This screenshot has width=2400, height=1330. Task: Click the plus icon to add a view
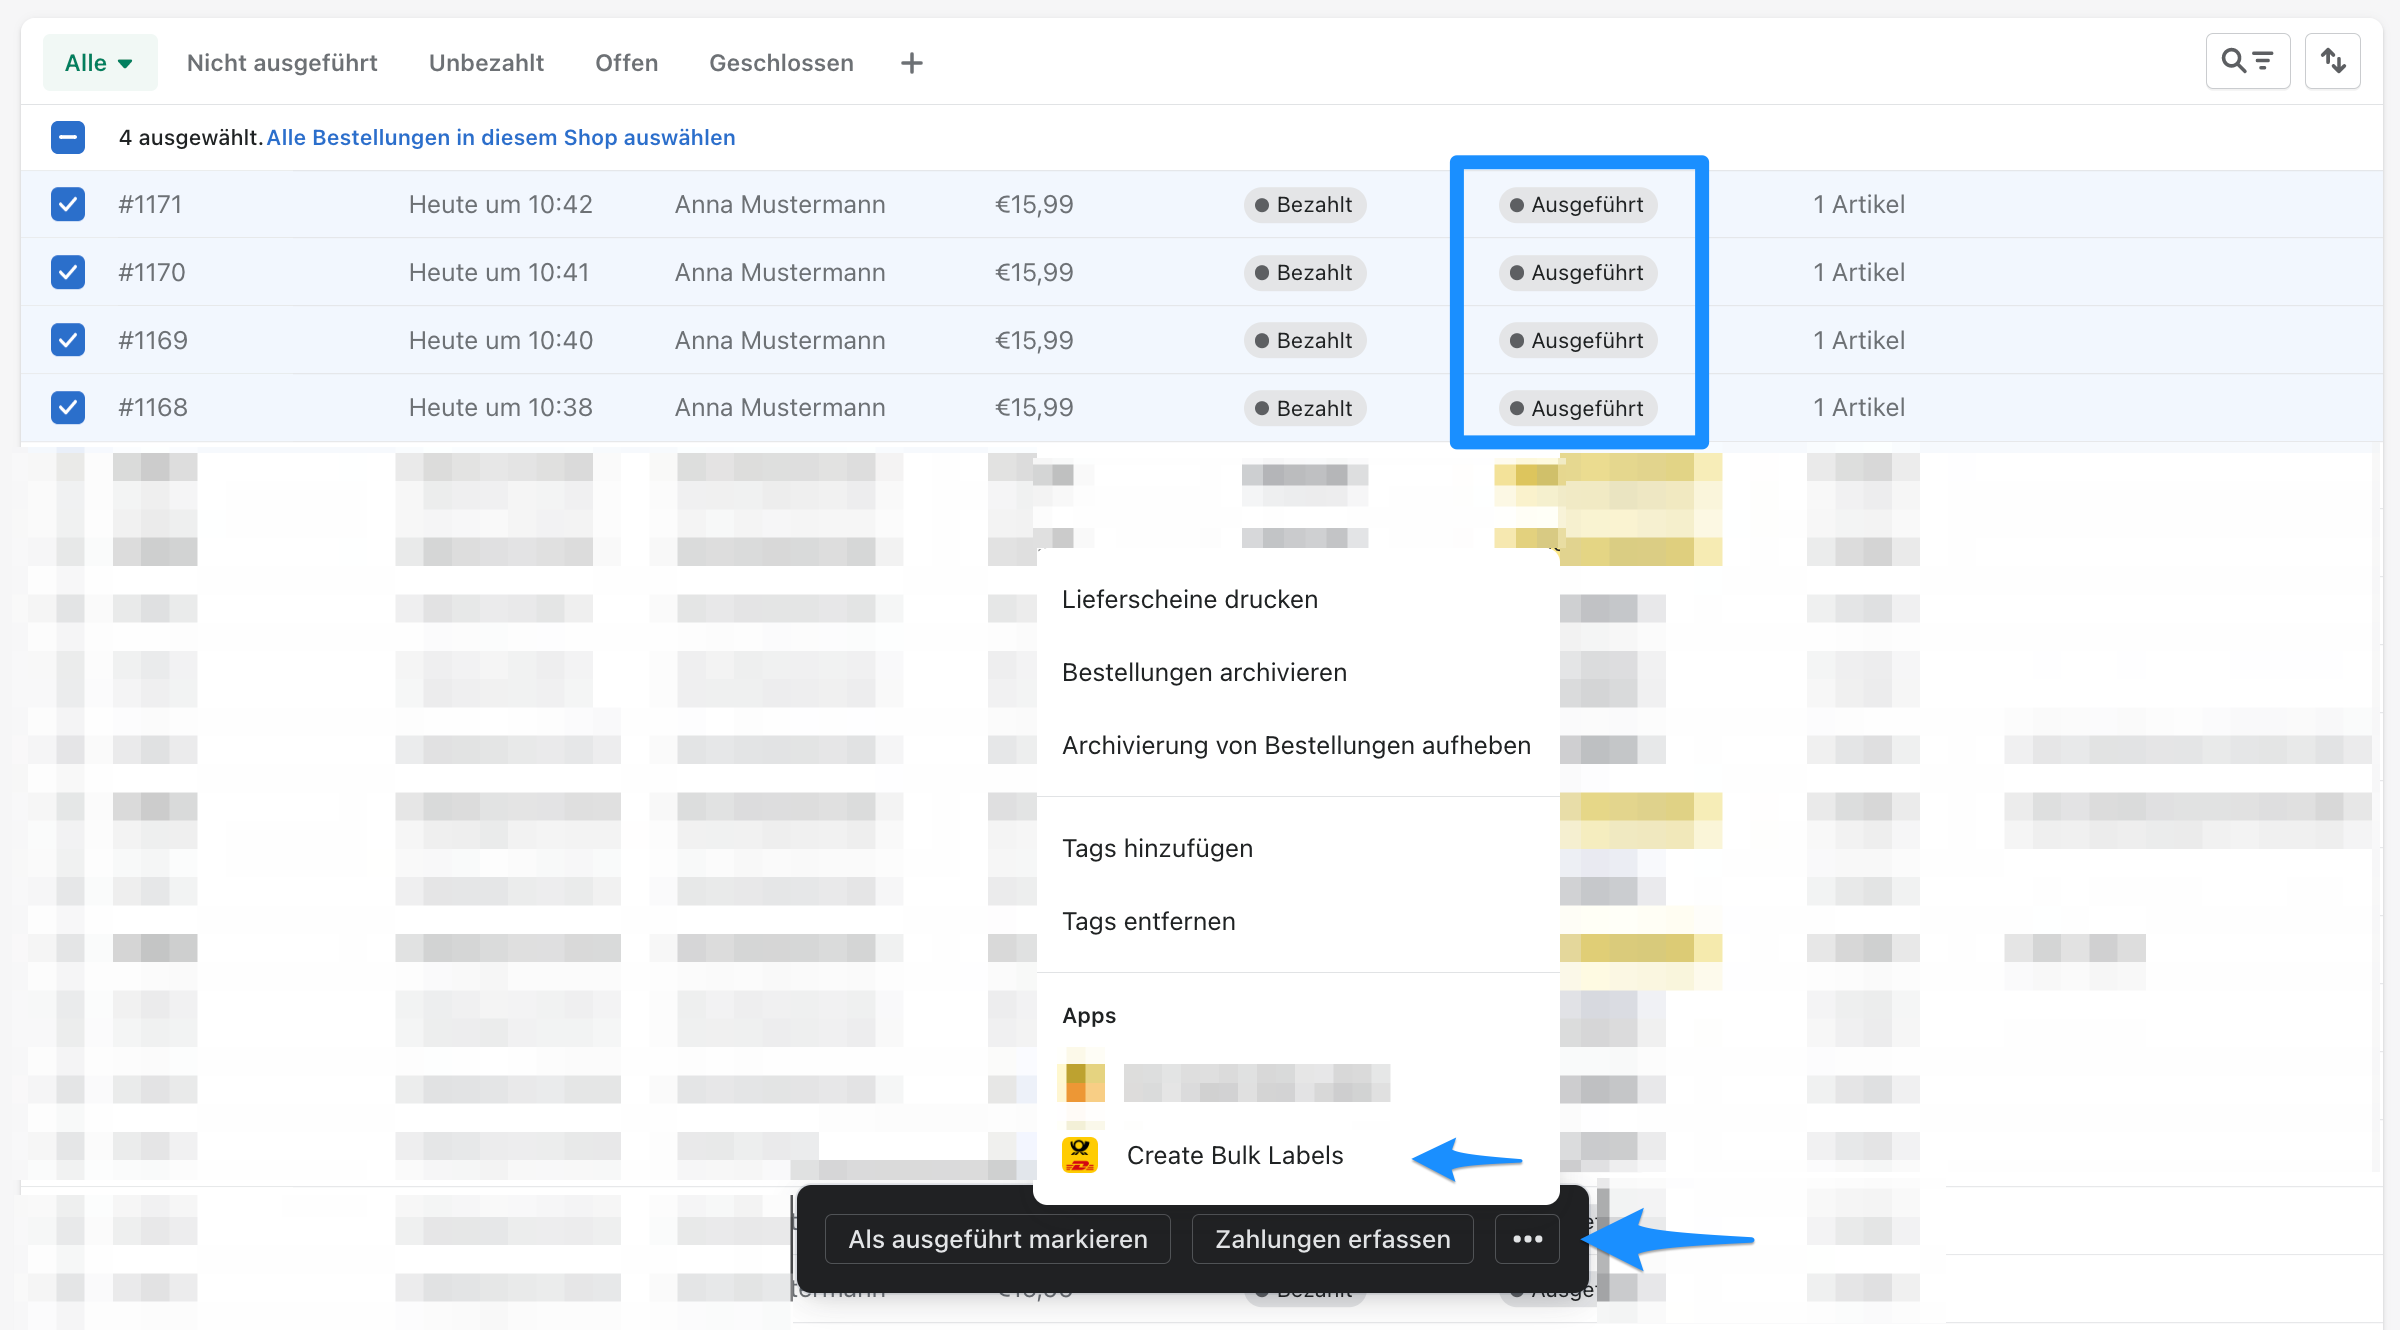point(911,64)
